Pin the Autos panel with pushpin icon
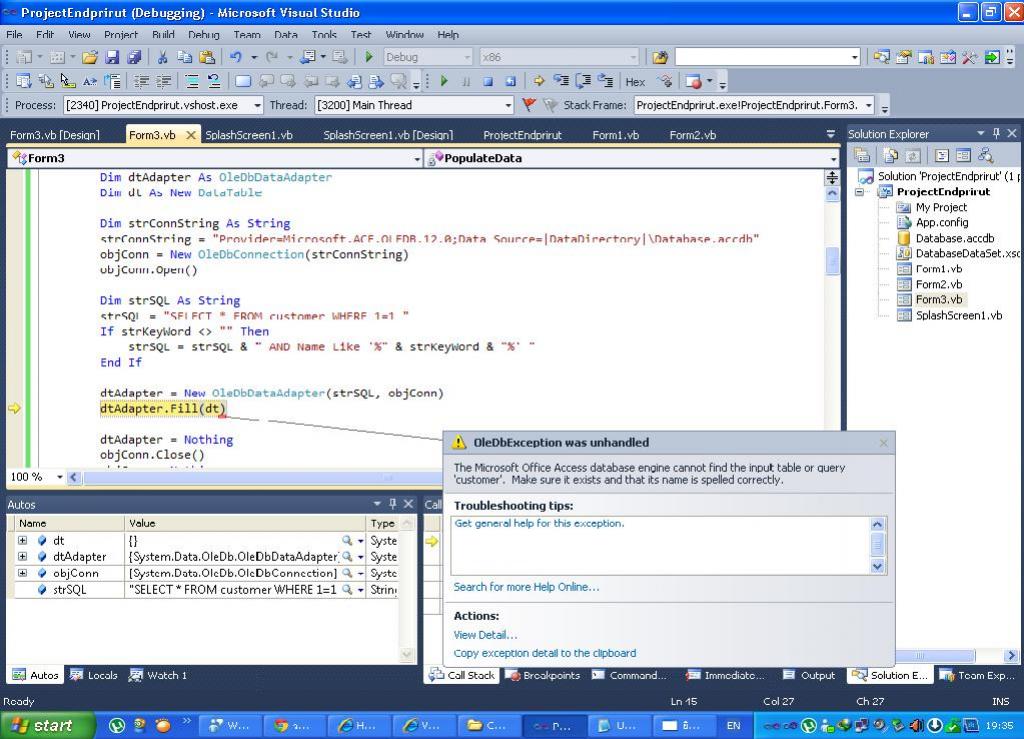Screen dimensions: 1024x739 [x=392, y=504]
